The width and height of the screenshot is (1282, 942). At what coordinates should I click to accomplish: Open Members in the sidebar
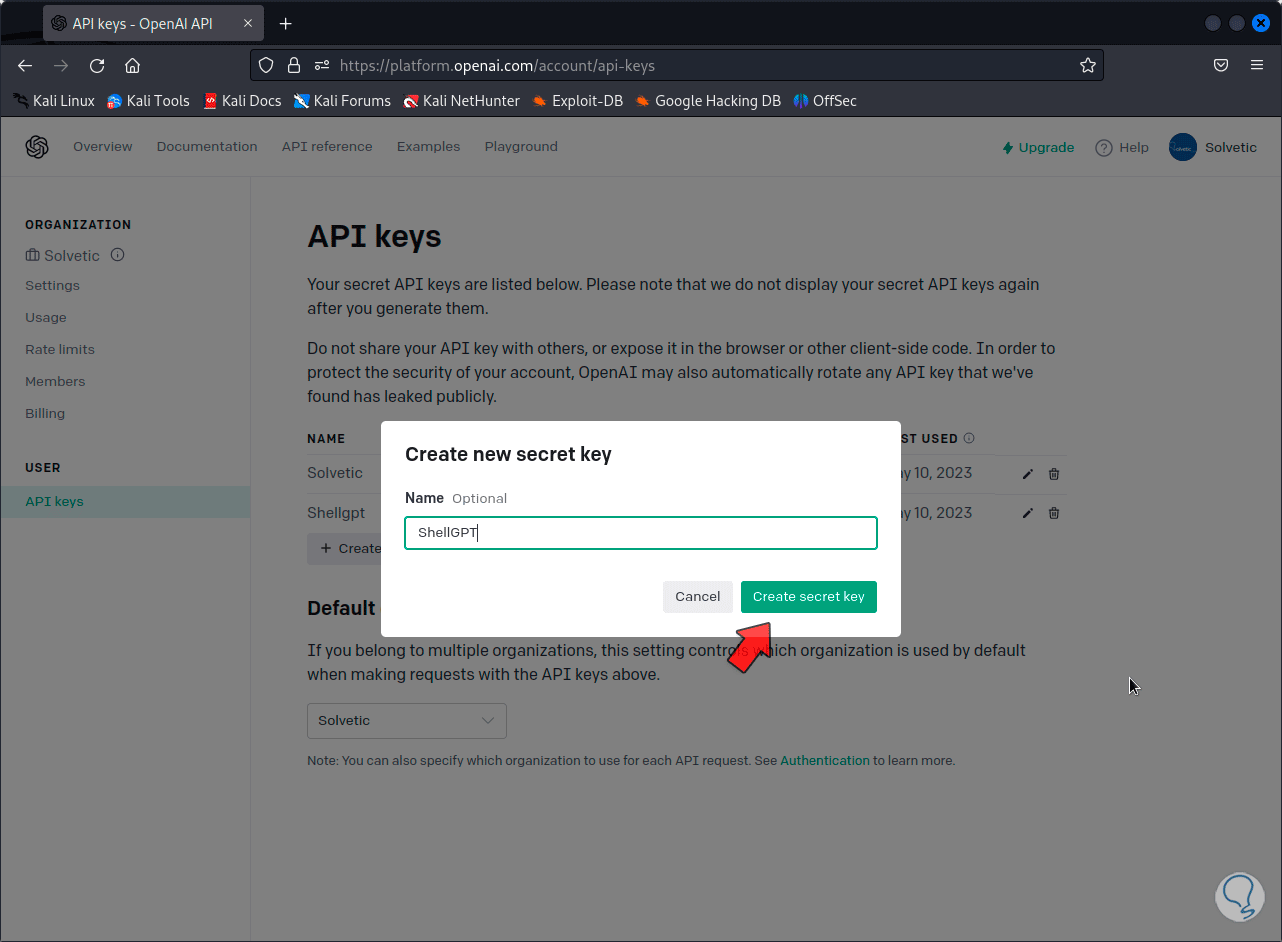pos(55,382)
